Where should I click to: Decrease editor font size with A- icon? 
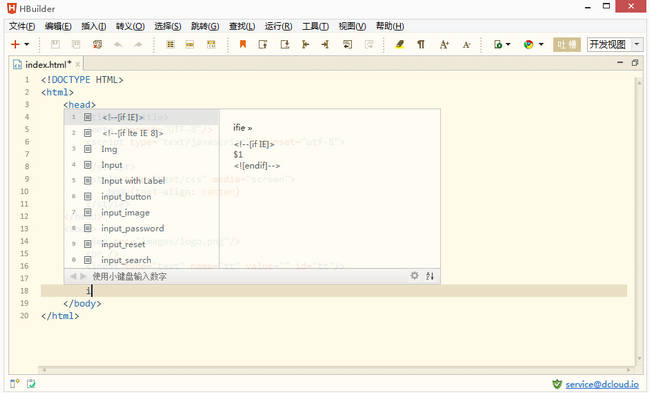tap(466, 44)
